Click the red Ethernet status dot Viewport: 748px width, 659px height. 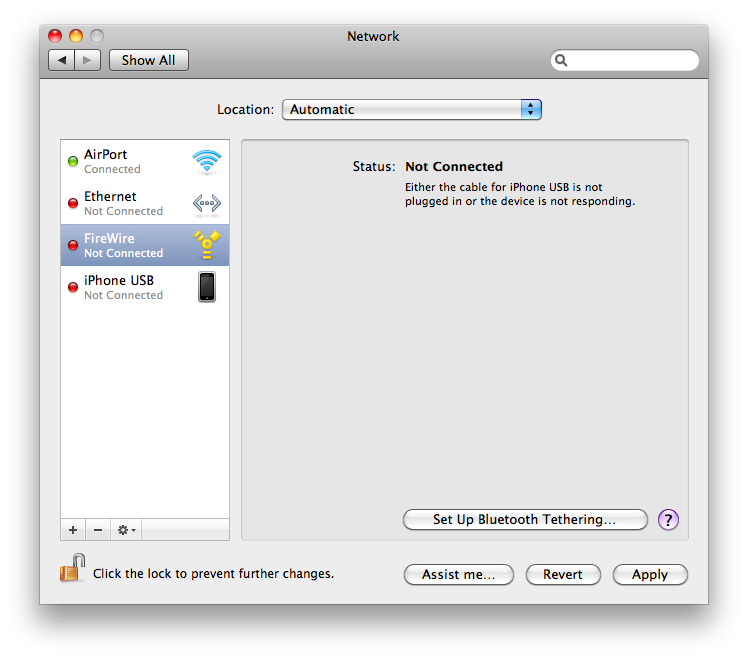tap(73, 203)
